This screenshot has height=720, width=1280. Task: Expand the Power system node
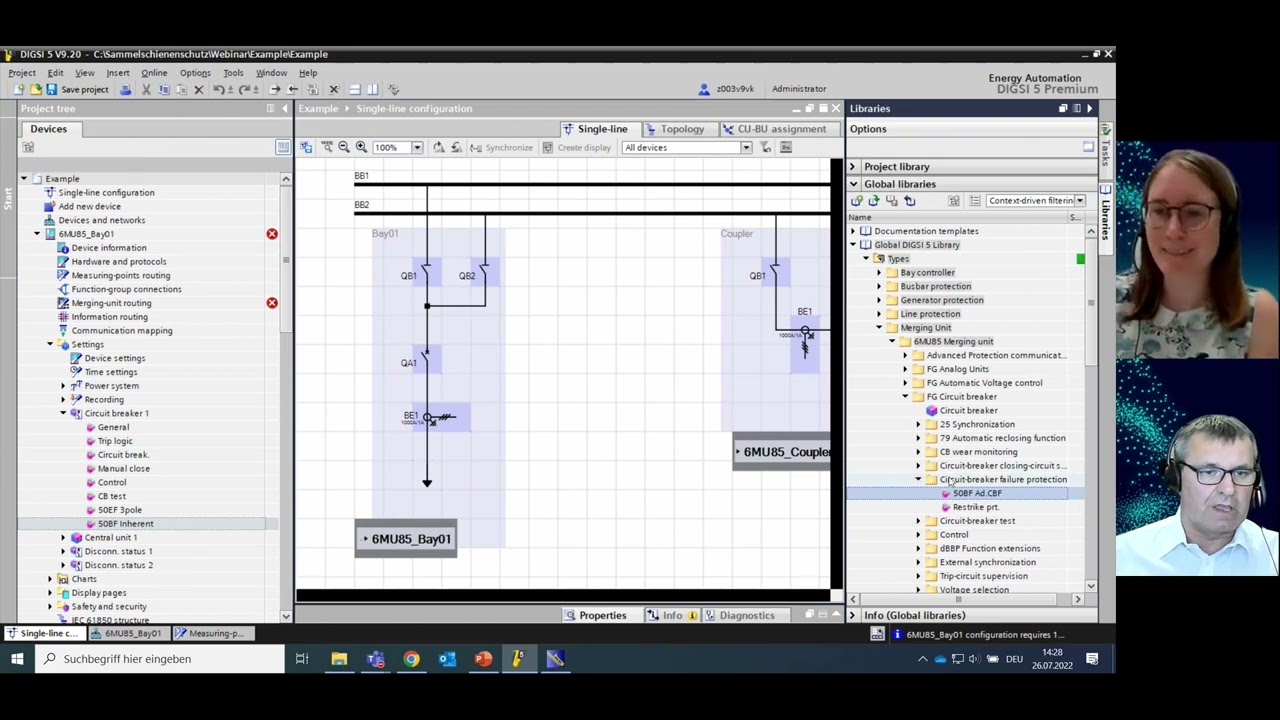[63, 386]
